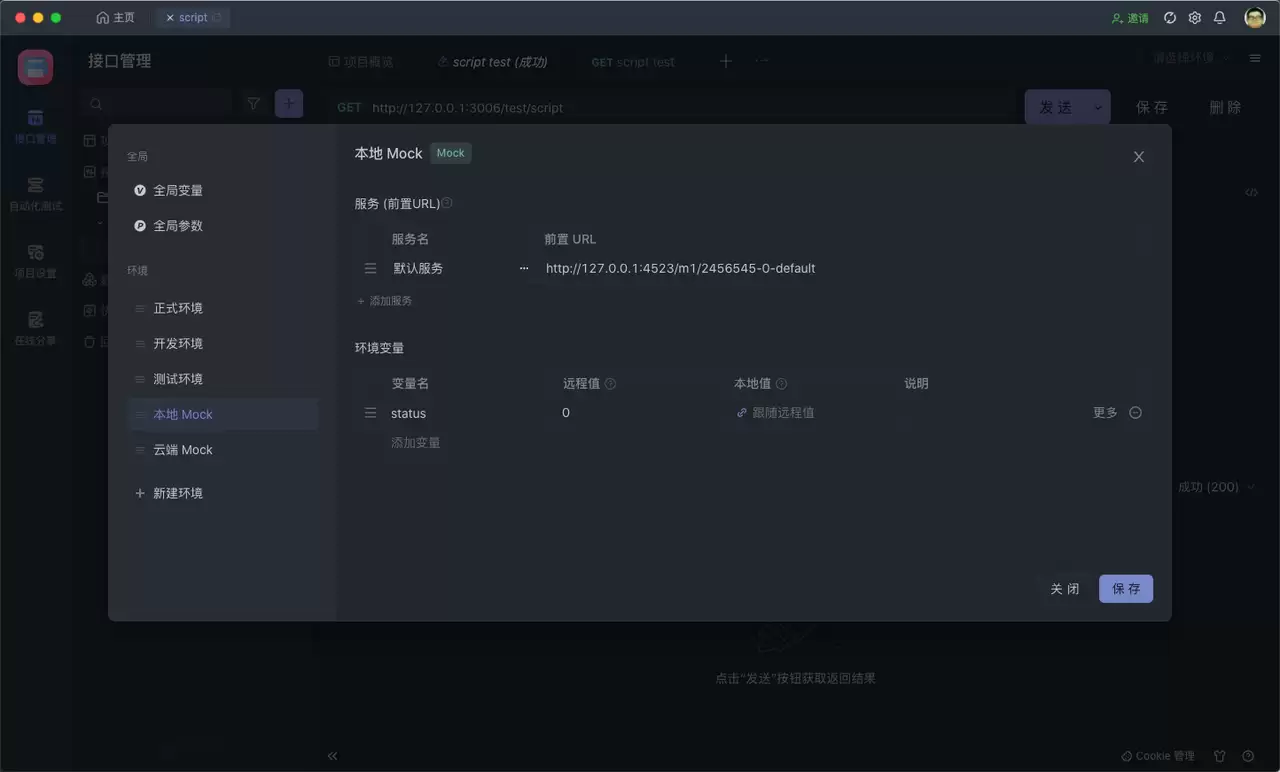Click the user avatar in title bar

point(1255,18)
